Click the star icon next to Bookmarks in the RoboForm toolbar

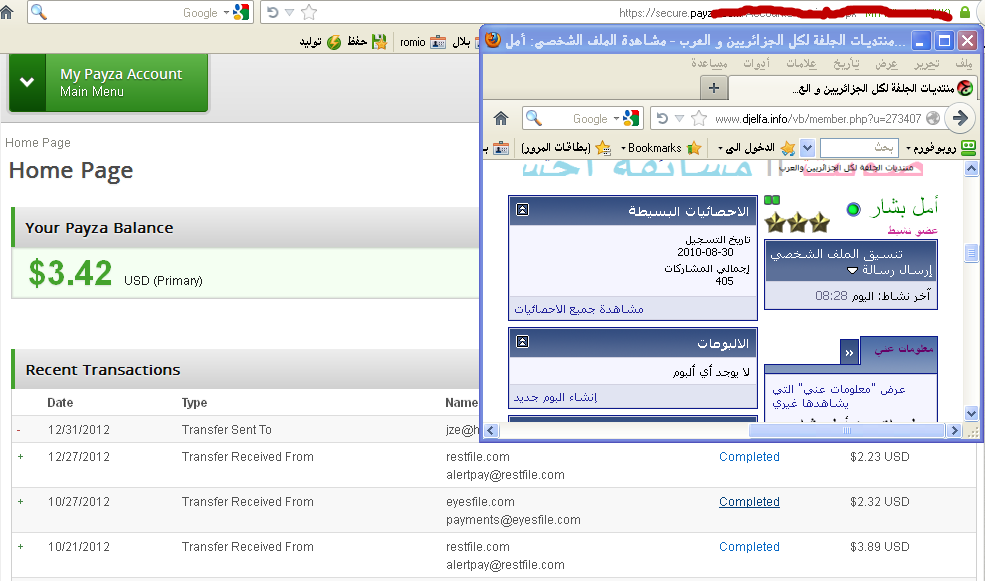tap(694, 148)
